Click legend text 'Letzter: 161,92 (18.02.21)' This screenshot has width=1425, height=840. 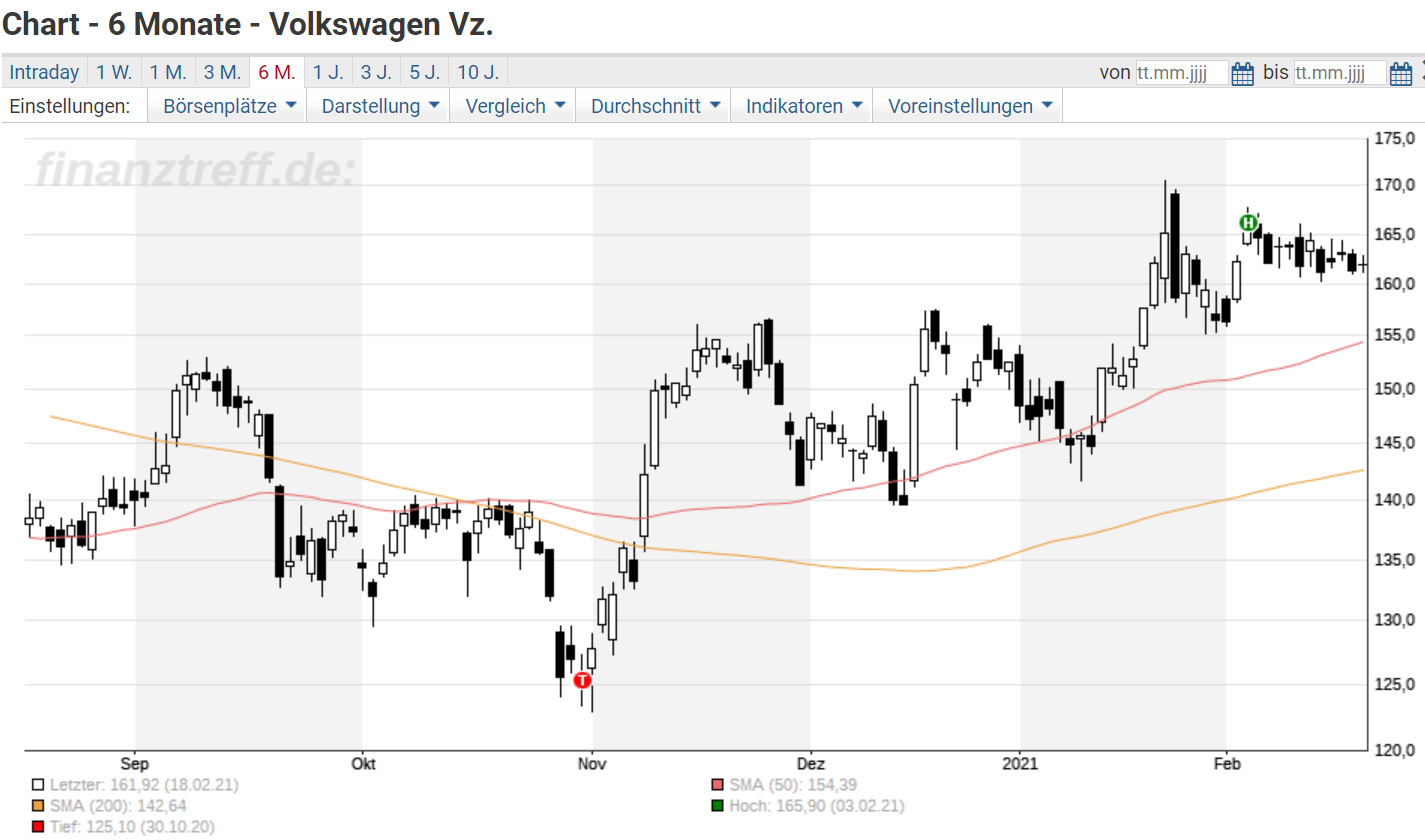tap(144, 786)
